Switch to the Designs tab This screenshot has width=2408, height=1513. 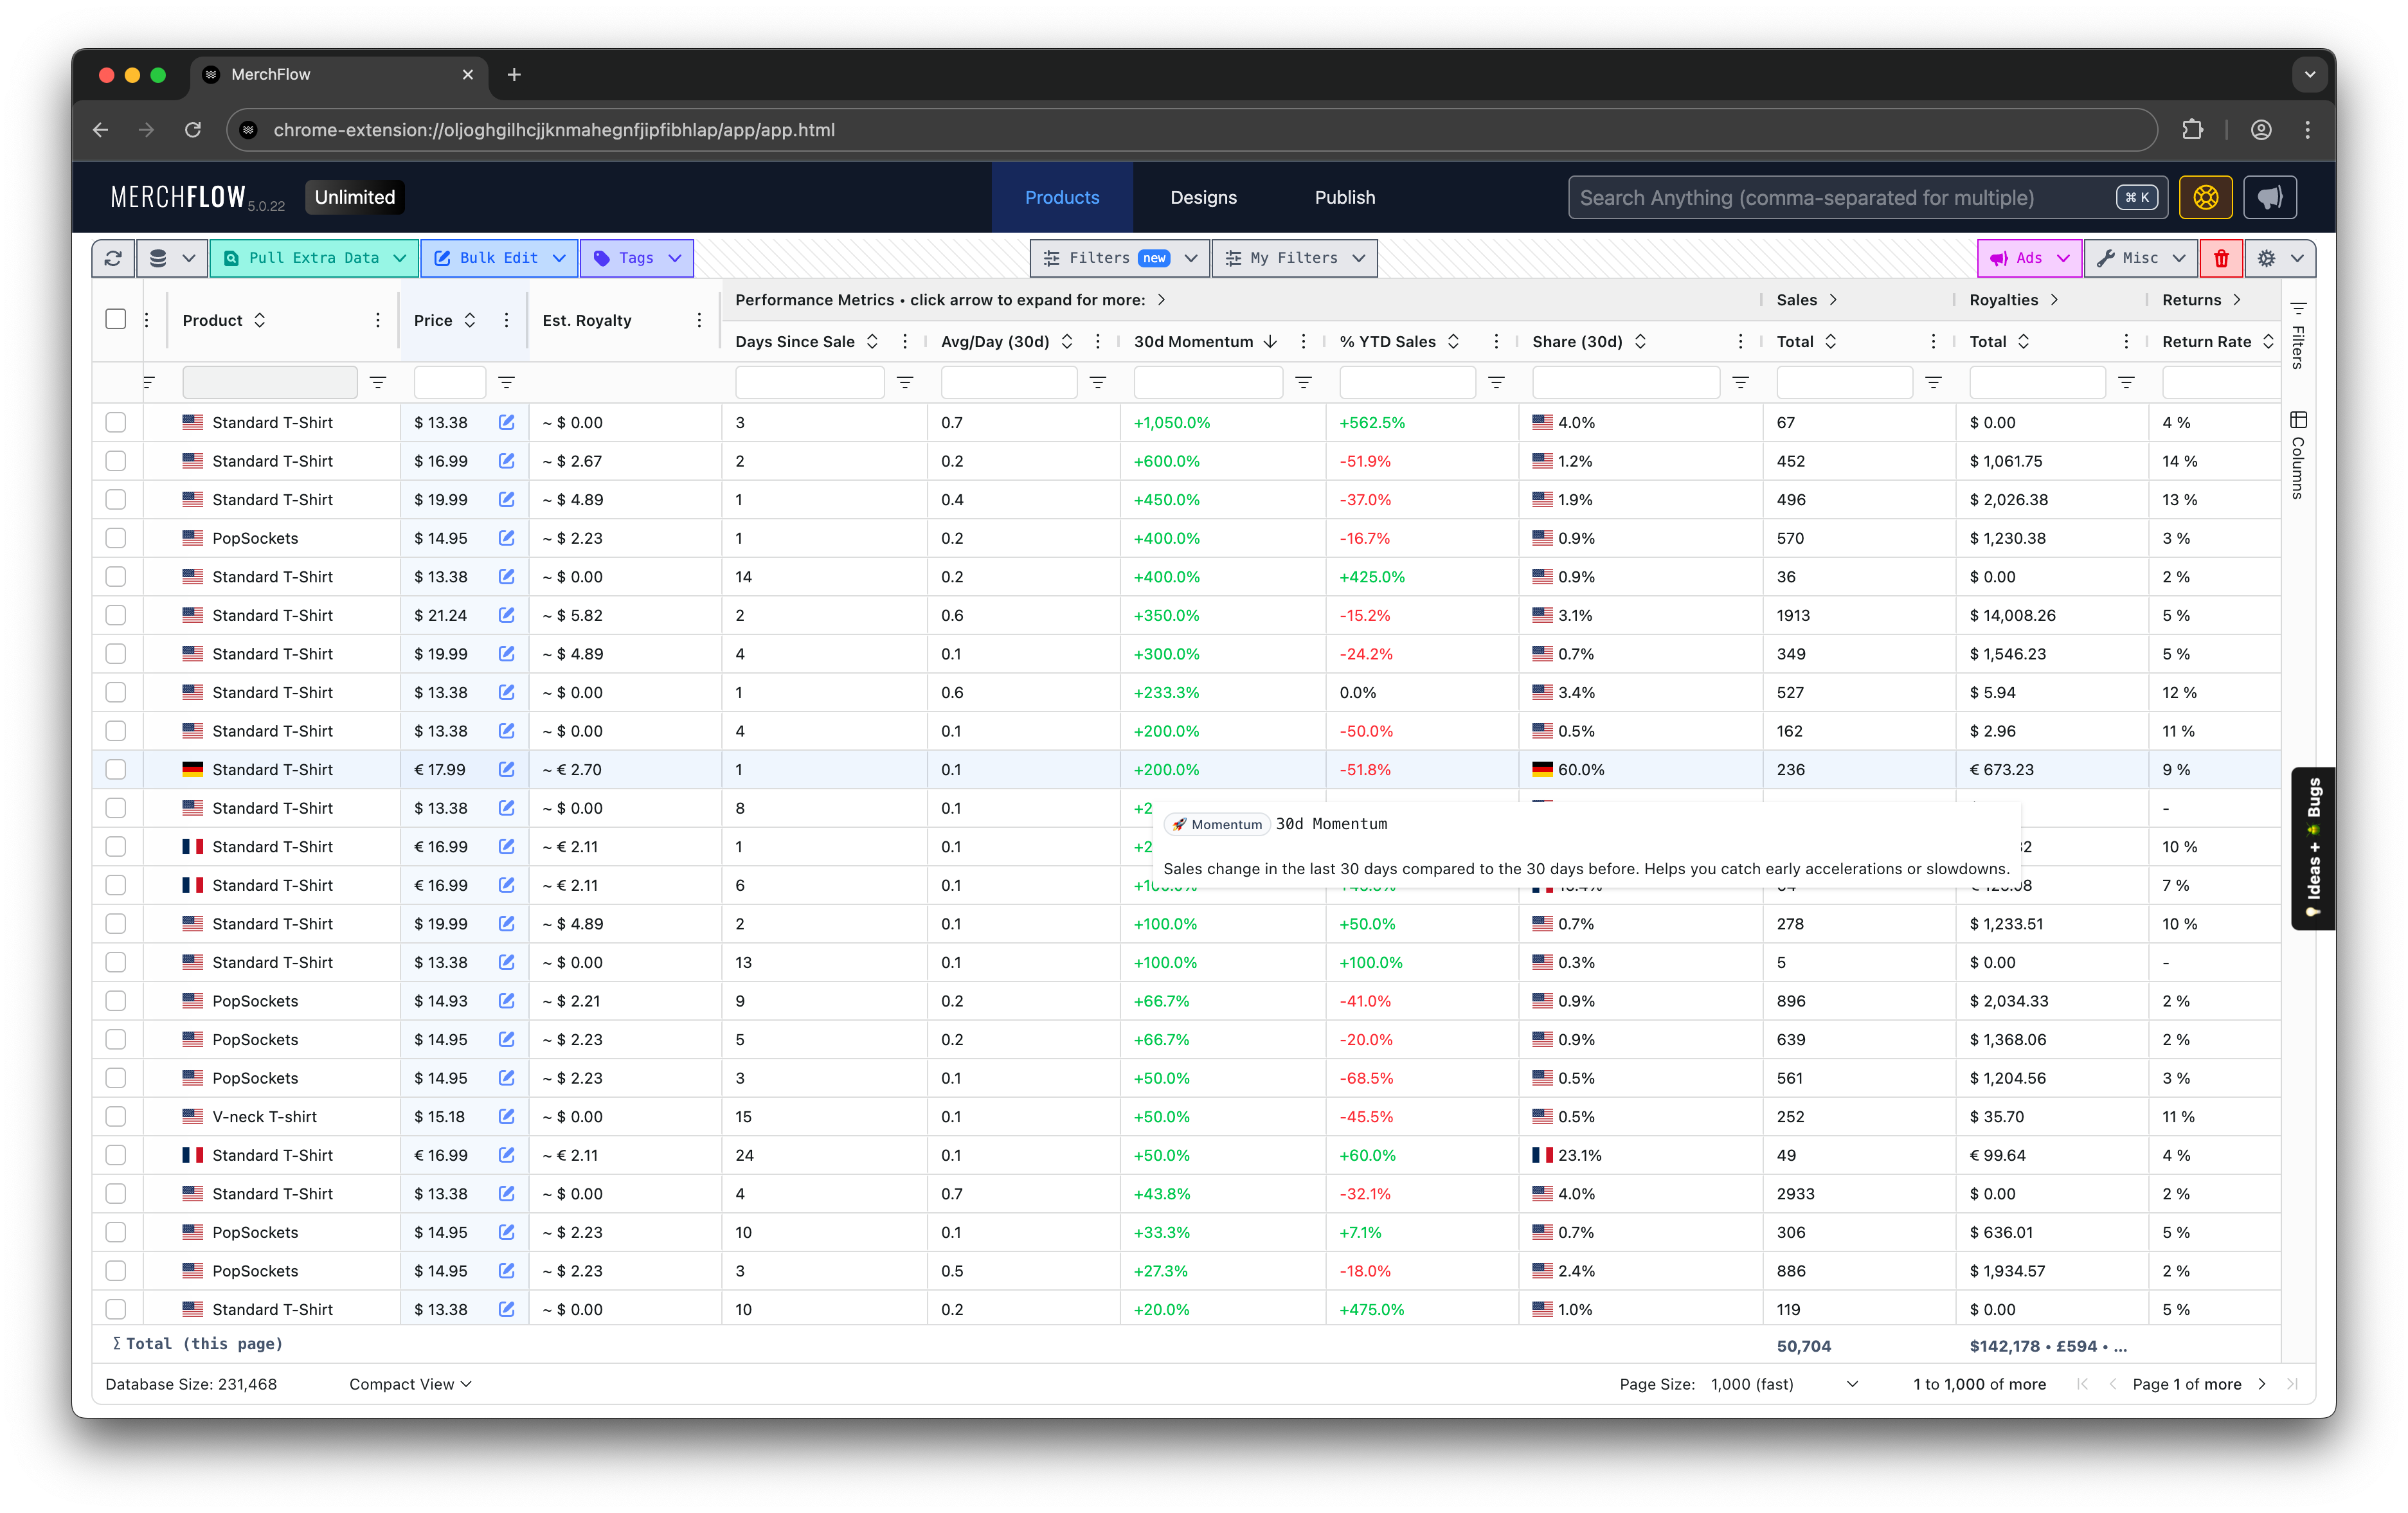point(1203,197)
